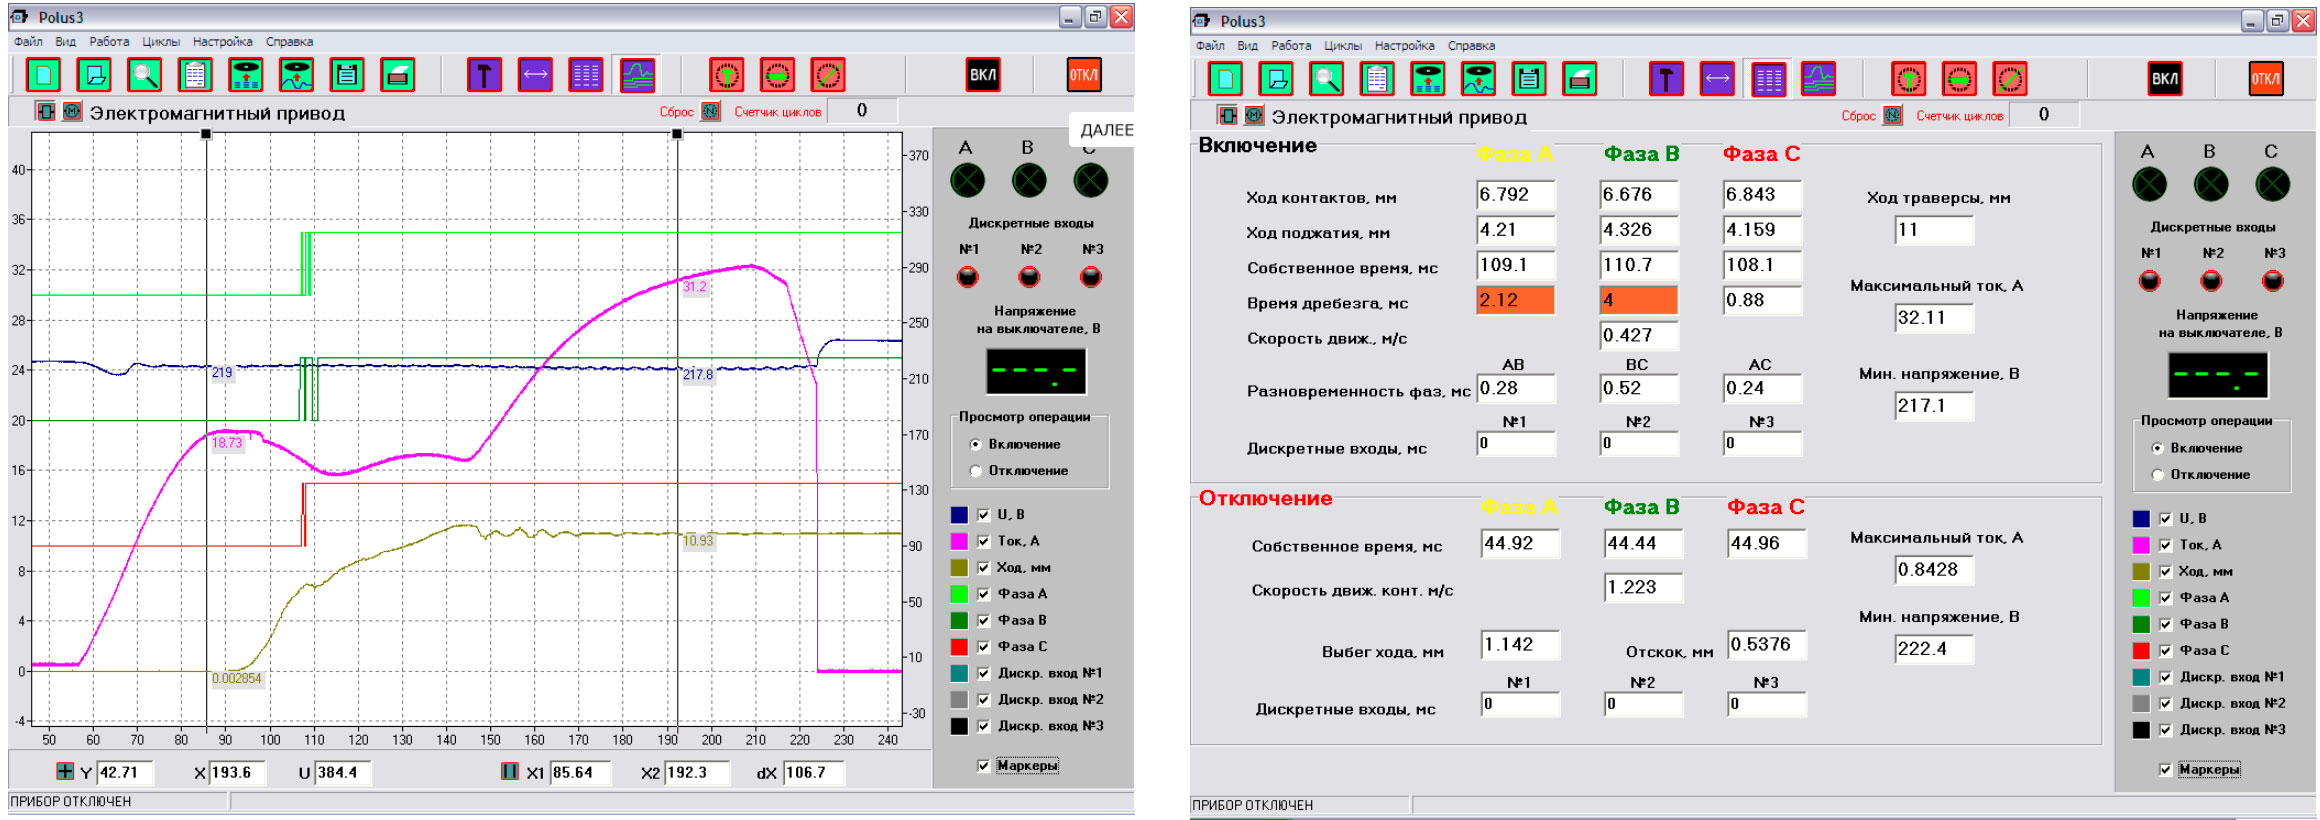Toggle Ток, А checkbox in graph window
This screenshot has width=2320, height=820.
click(x=984, y=541)
